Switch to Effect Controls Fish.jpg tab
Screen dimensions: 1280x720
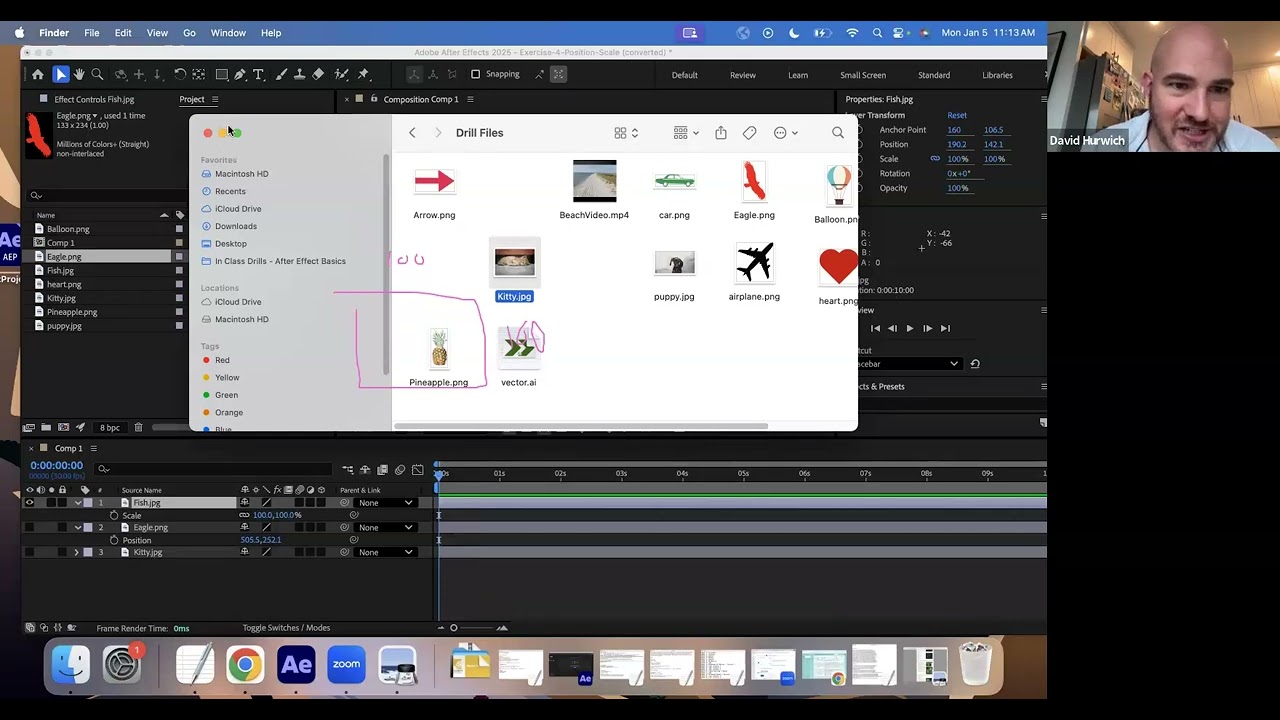pyautogui.click(x=94, y=99)
